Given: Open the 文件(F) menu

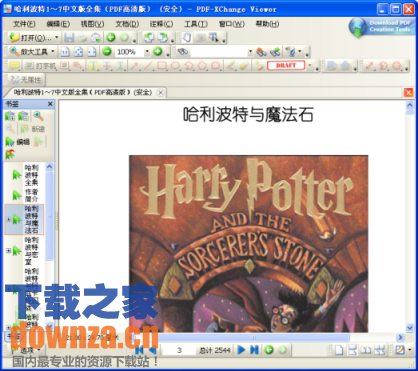Looking at the screenshot, I should (x=24, y=24).
